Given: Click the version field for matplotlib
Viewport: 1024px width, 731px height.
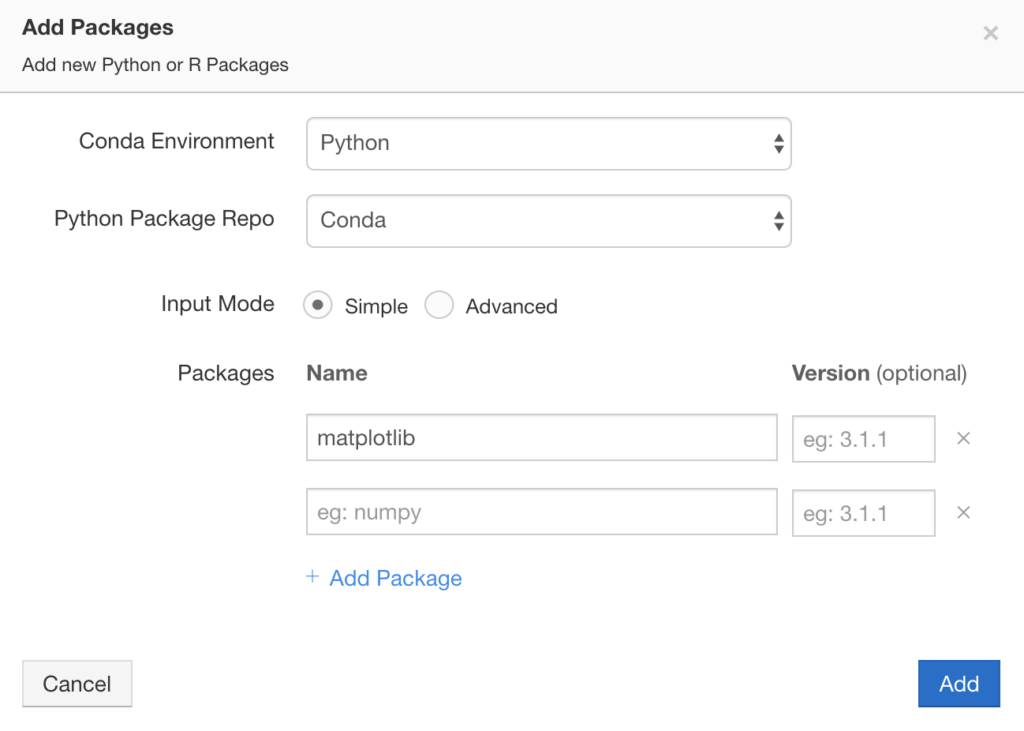Looking at the screenshot, I should pyautogui.click(x=863, y=437).
